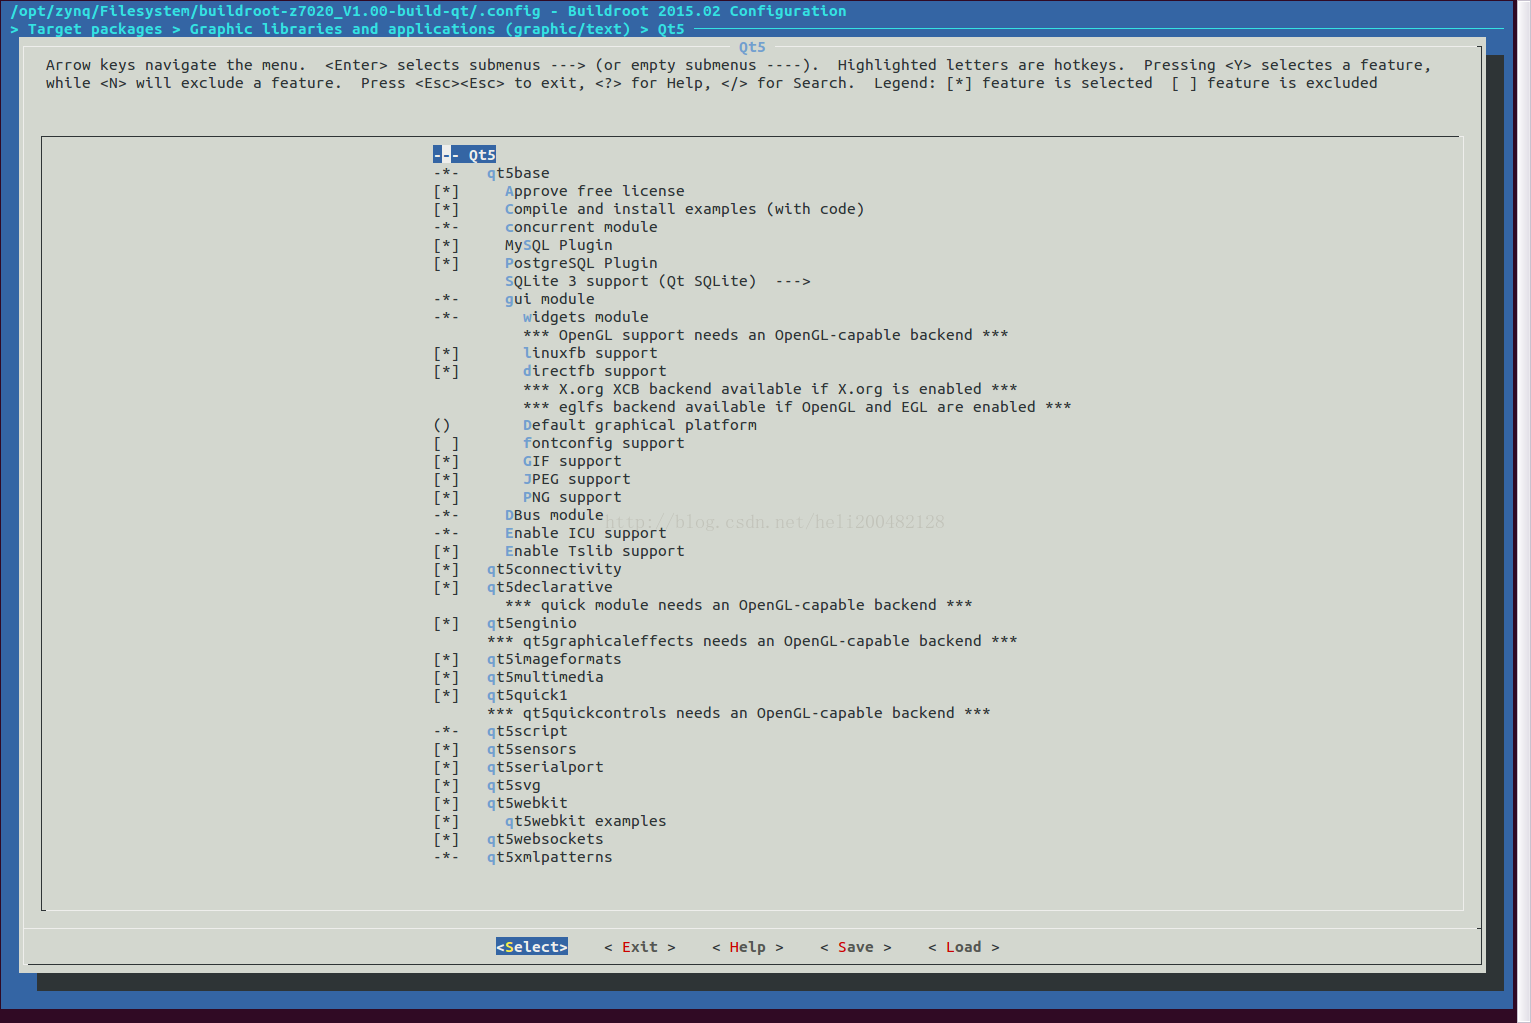
Task: Select Enable ICU support entry
Action: (585, 533)
